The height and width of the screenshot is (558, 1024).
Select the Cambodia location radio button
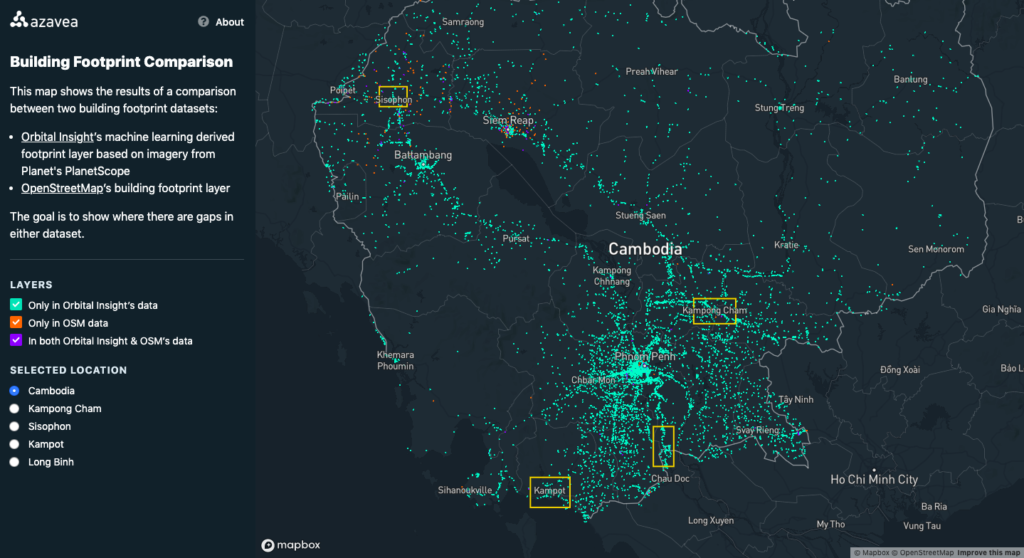click(x=14, y=391)
